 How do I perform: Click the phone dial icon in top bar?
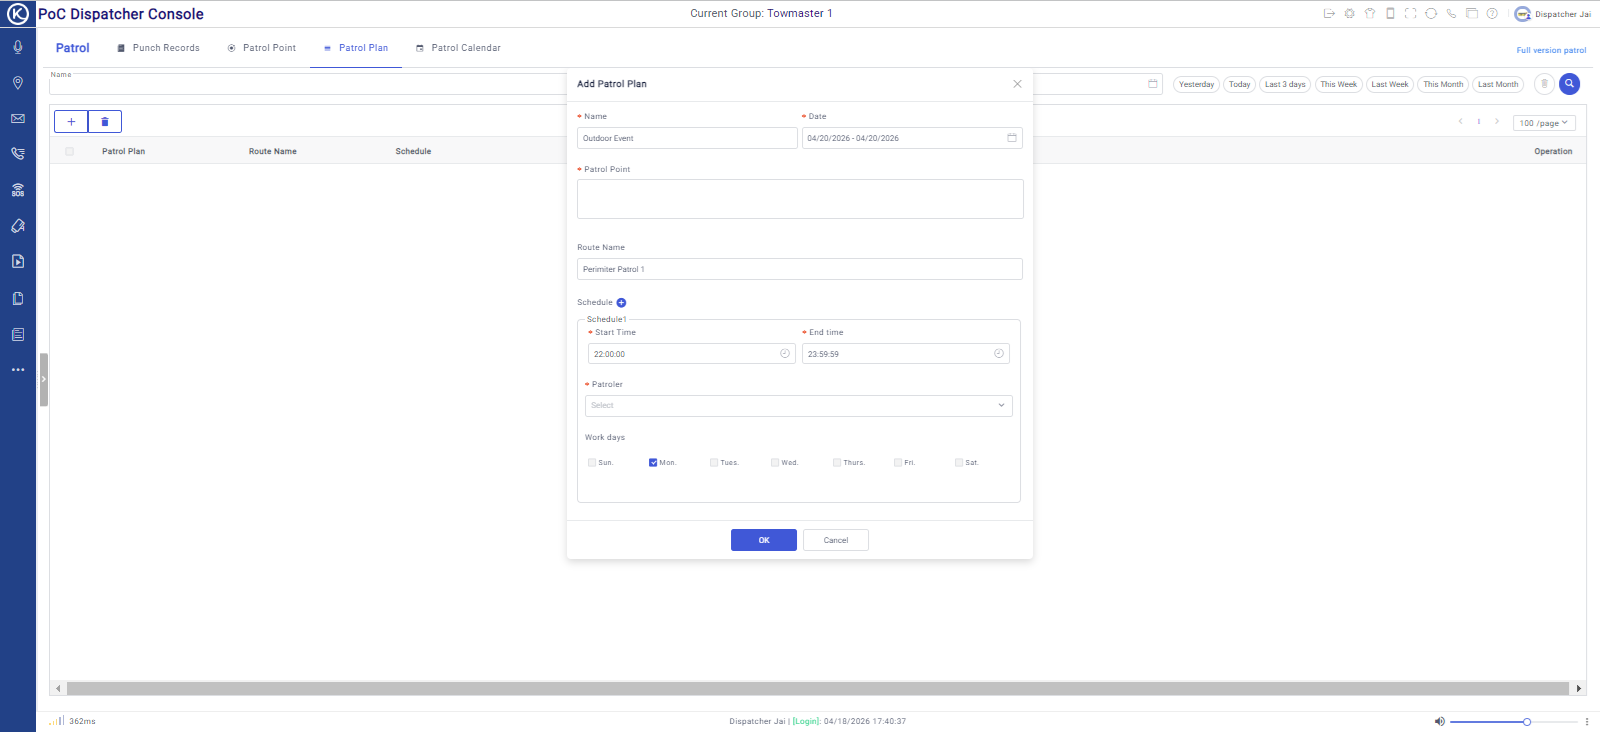pos(1451,14)
